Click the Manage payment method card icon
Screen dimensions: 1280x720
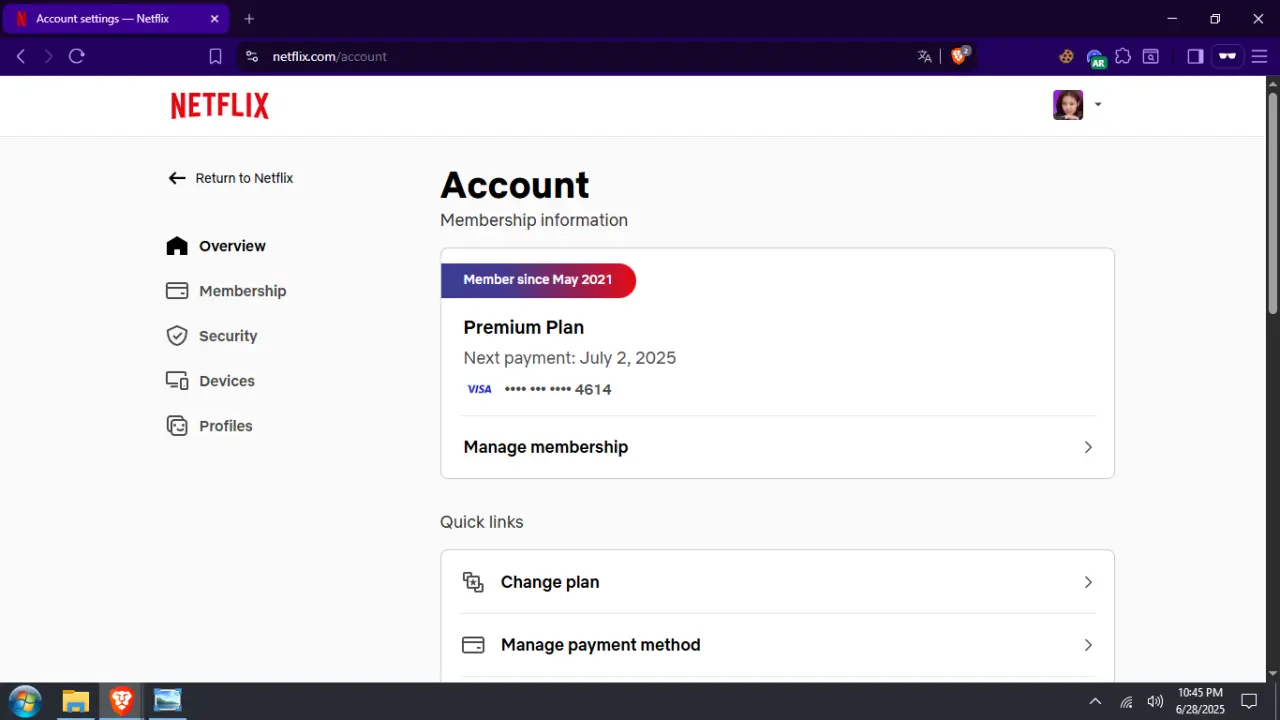pos(473,645)
